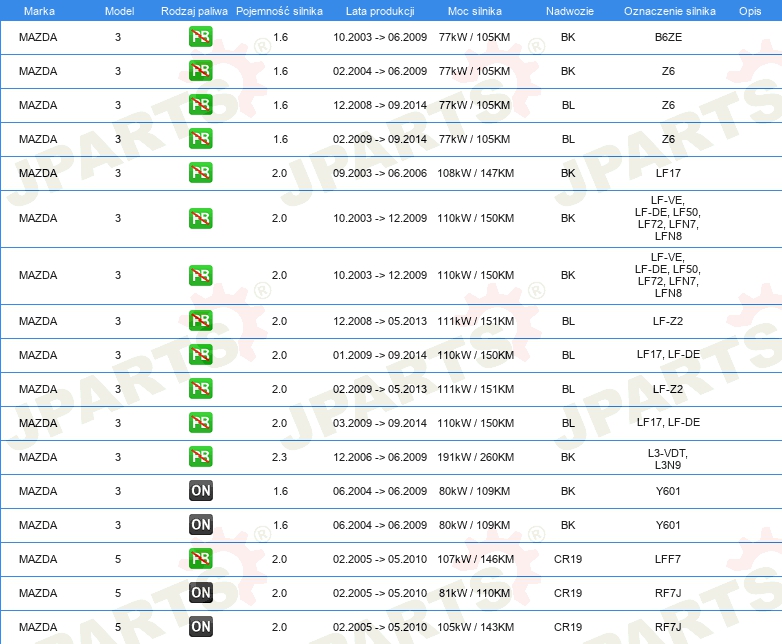782x644 pixels.
Task: Click the ON diesel icon in the 81kW / 110KM row
Action: coord(200,593)
